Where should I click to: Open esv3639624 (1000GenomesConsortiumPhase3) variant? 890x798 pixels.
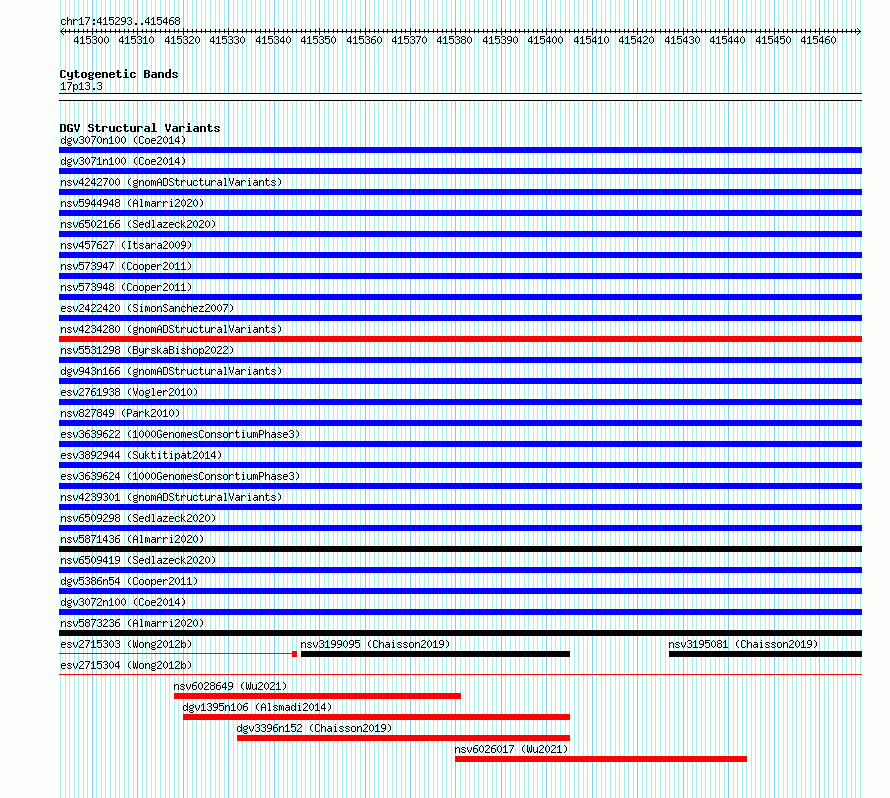coord(180,476)
